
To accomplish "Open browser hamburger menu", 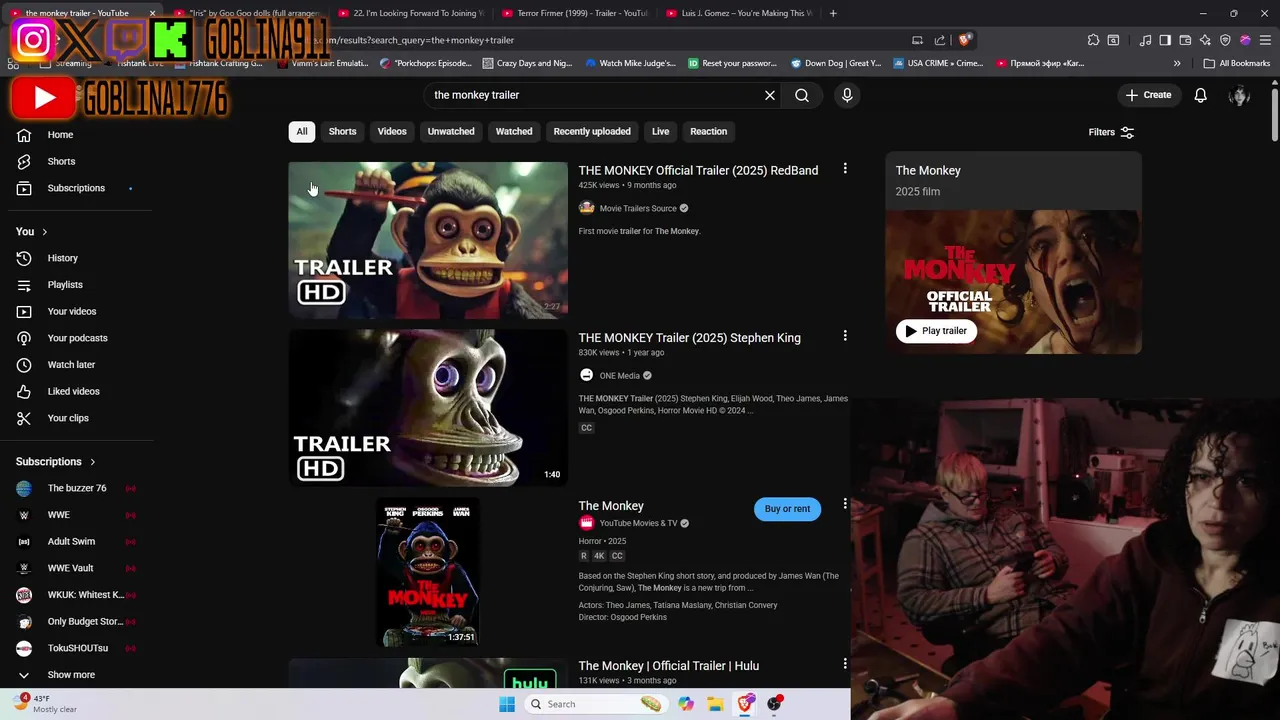I will click(x=1264, y=40).
